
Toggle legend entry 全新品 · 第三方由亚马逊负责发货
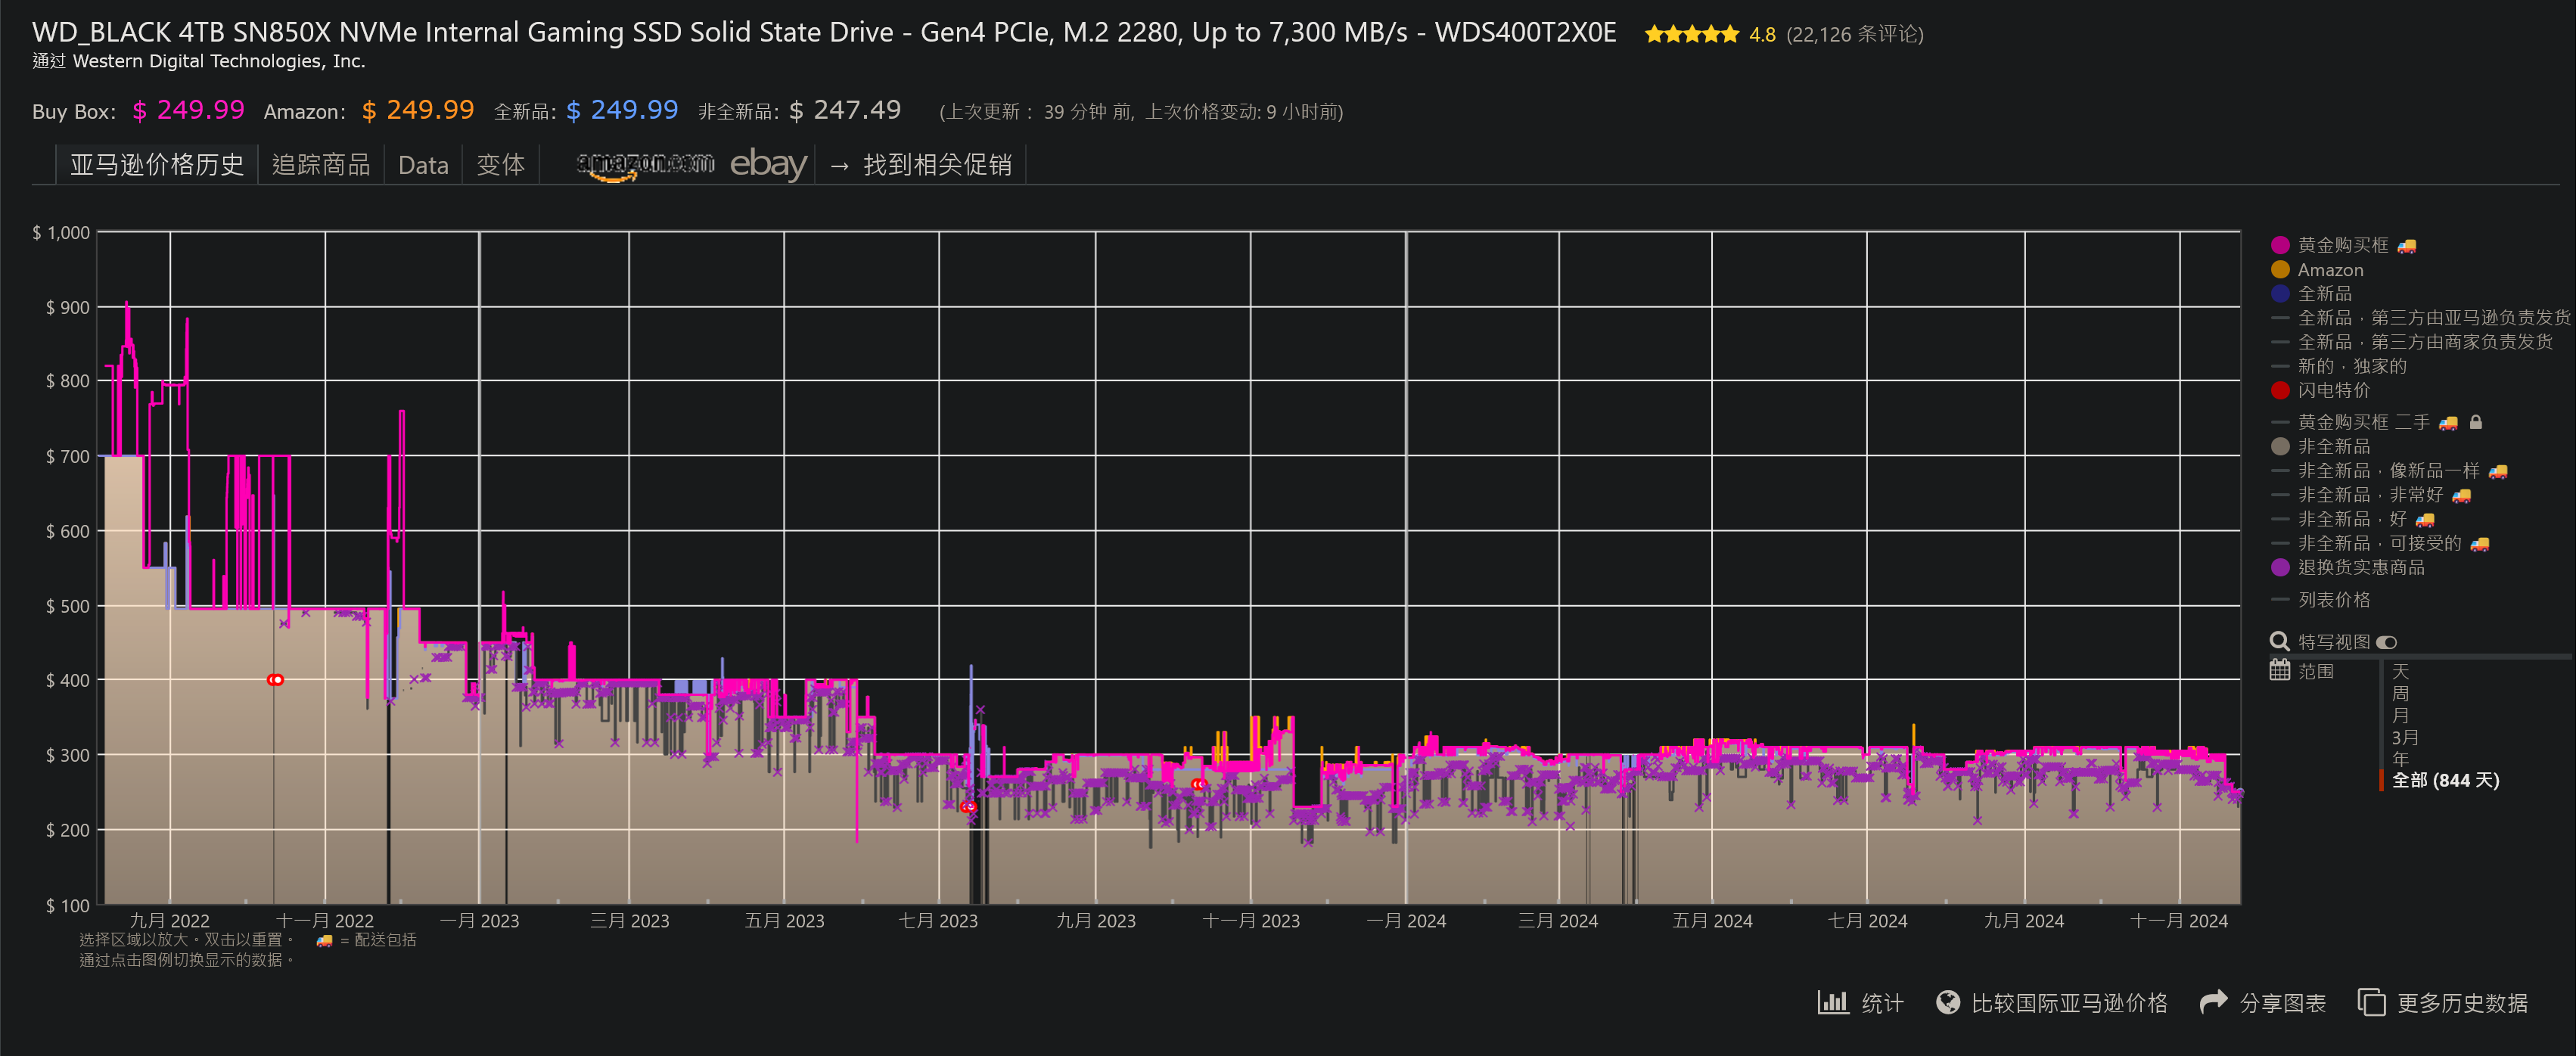click(2420, 318)
